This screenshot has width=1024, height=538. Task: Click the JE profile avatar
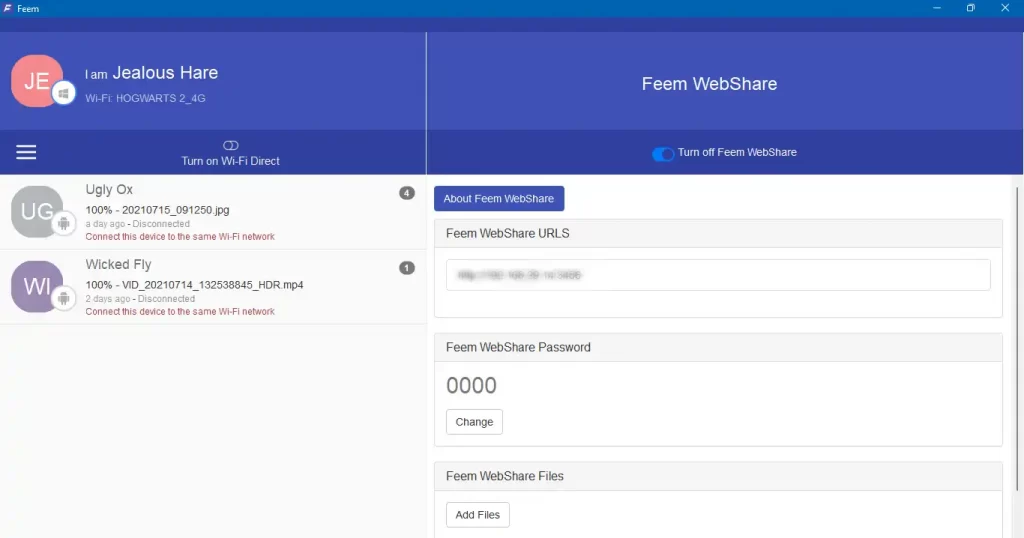coord(35,80)
